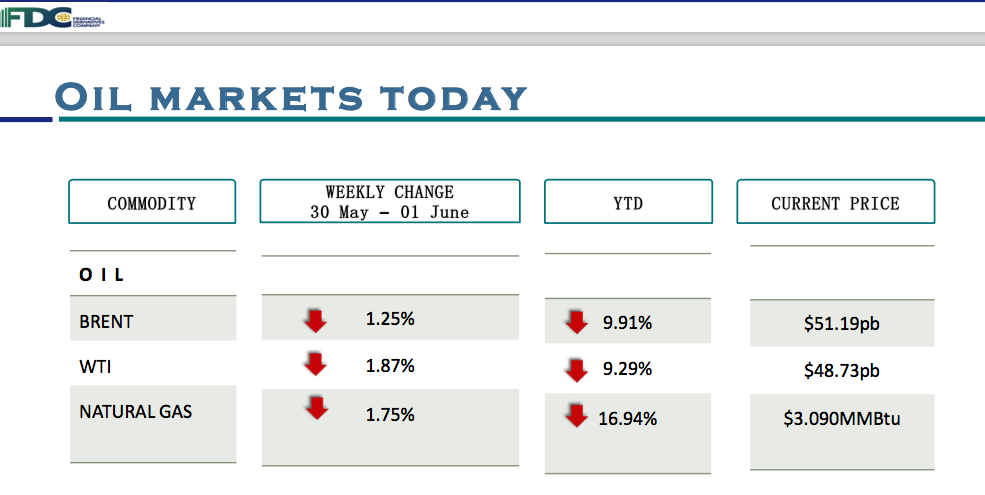Click the red down arrow for Brent weekly change
Viewport: 985px width, 495px height.
[315, 320]
